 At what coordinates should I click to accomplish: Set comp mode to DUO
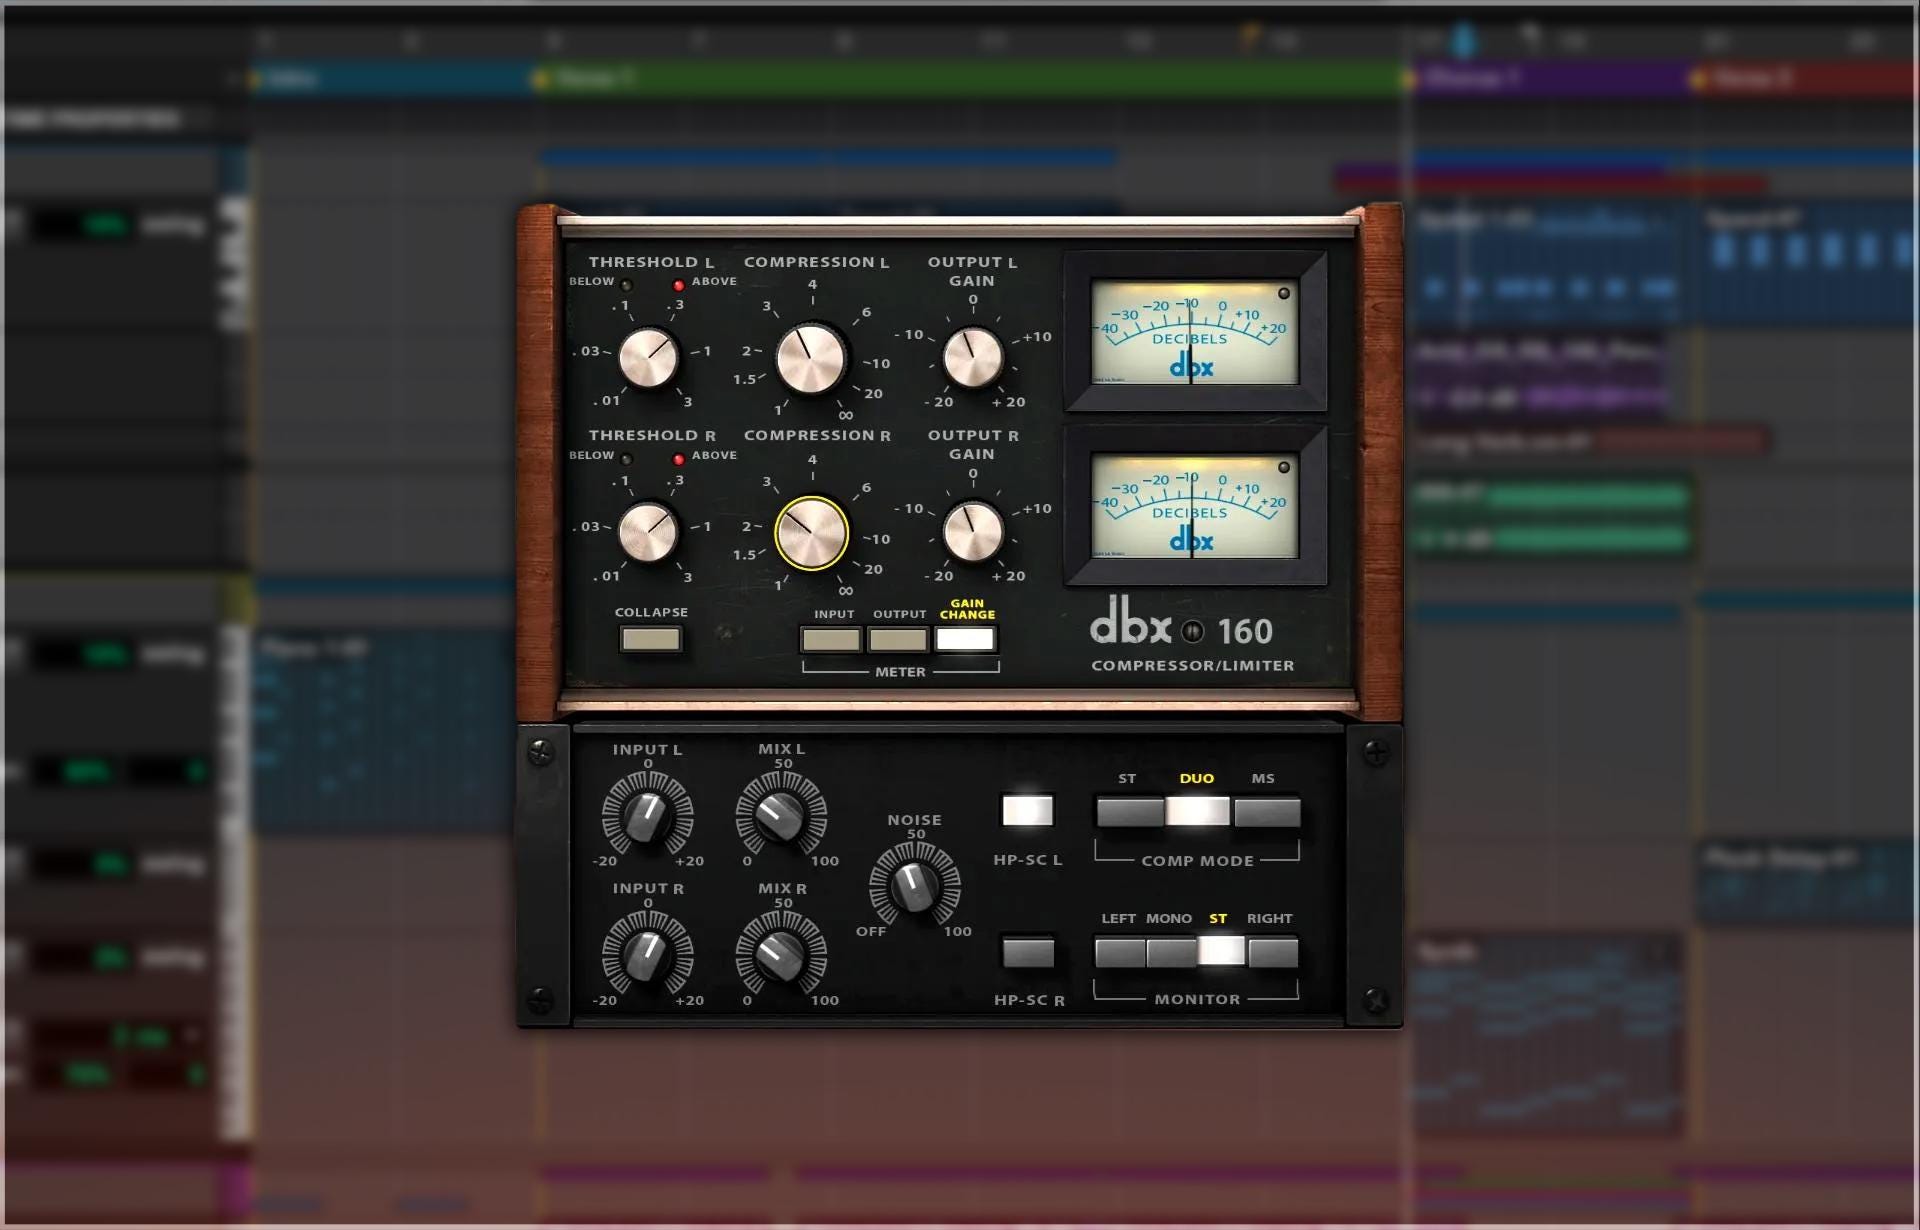pyautogui.click(x=1198, y=811)
